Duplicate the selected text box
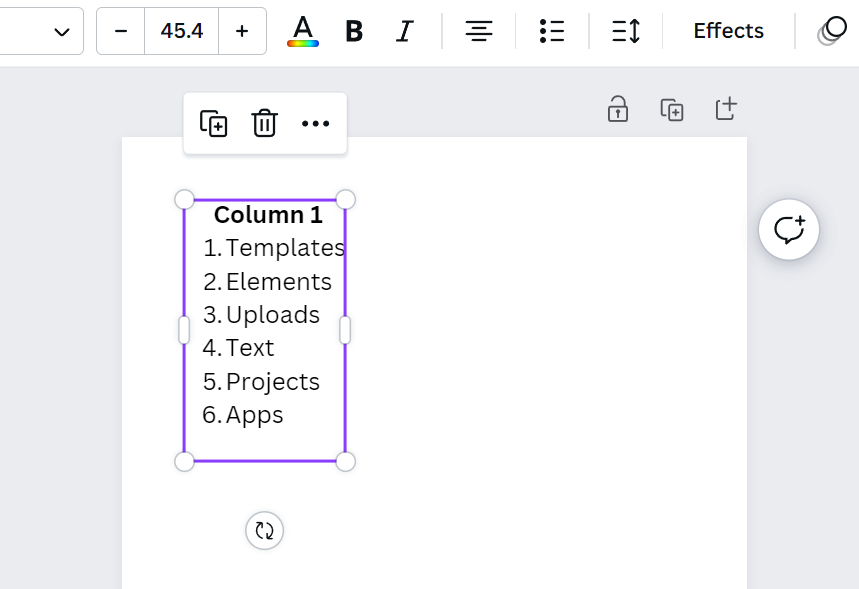This screenshot has height=589, width=859. [x=214, y=124]
